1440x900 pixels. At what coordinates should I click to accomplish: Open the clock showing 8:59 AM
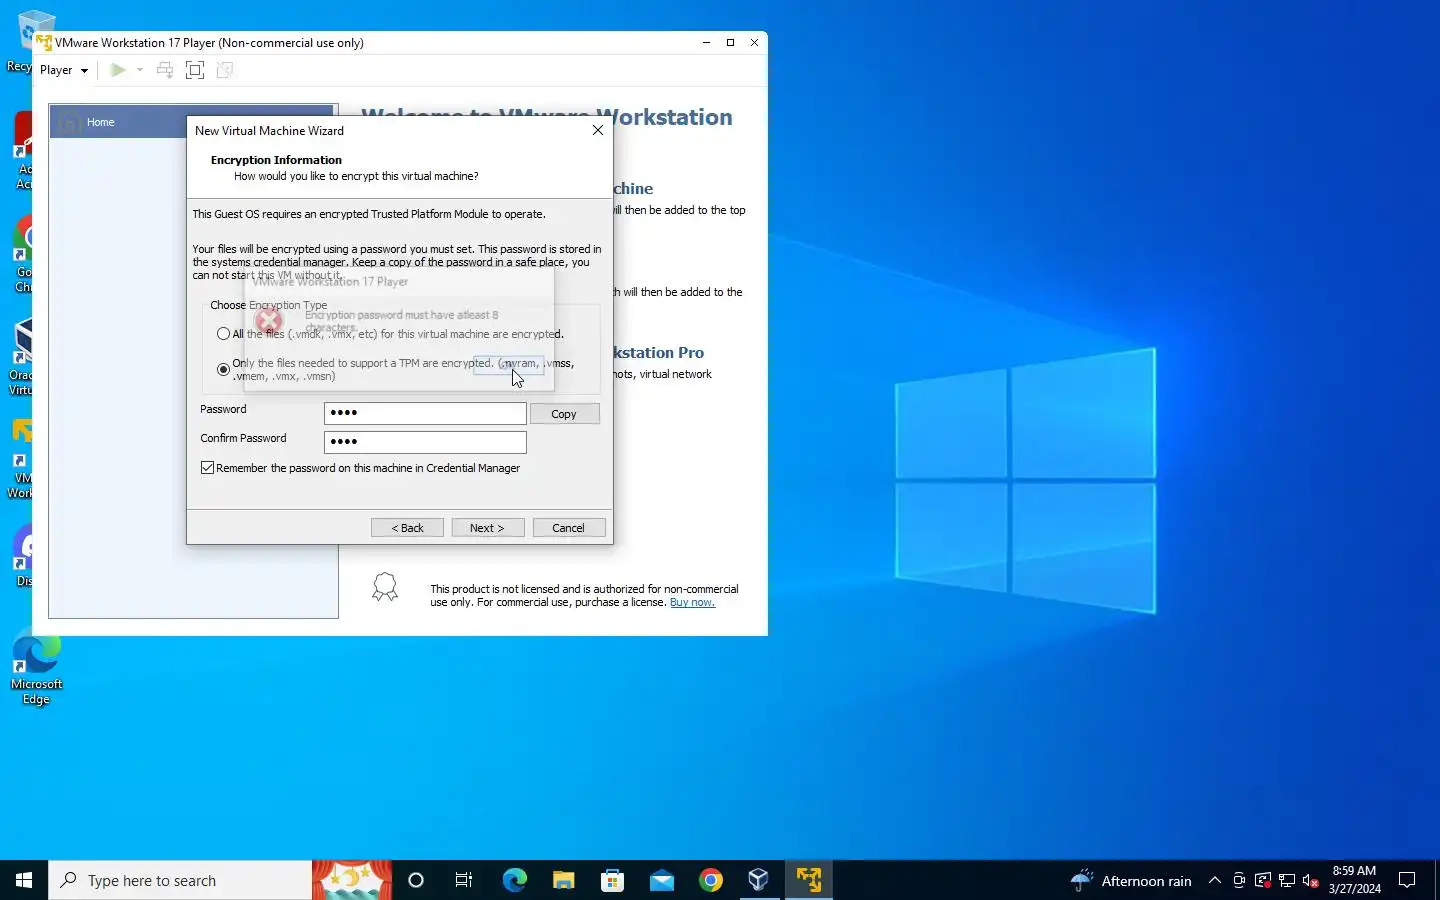click(1354, 880)
